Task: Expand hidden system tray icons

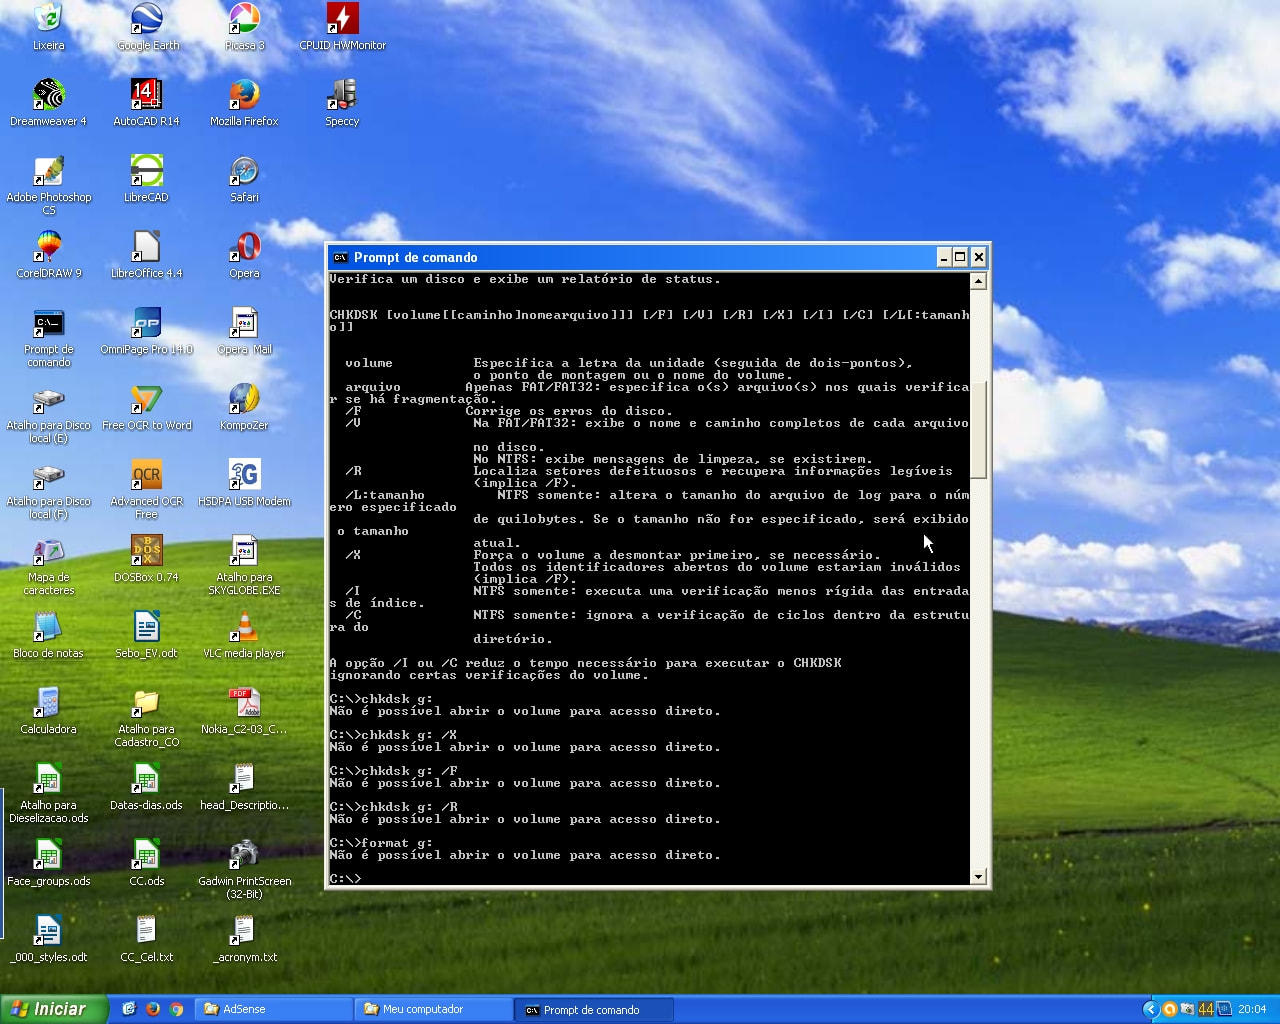Action: pos(1150,1009)
